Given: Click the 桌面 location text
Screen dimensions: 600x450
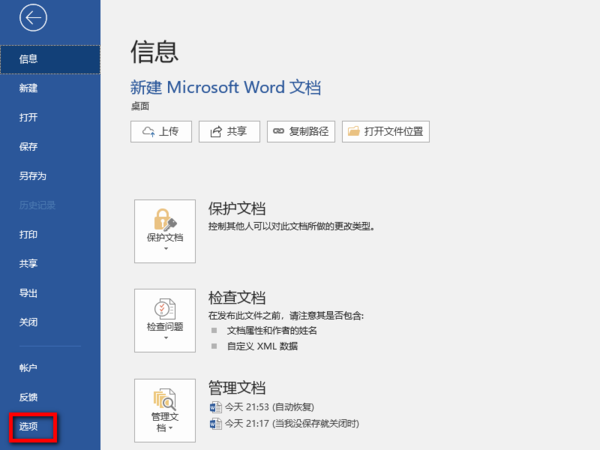Looking at the screenshot, I should (140, 106).
